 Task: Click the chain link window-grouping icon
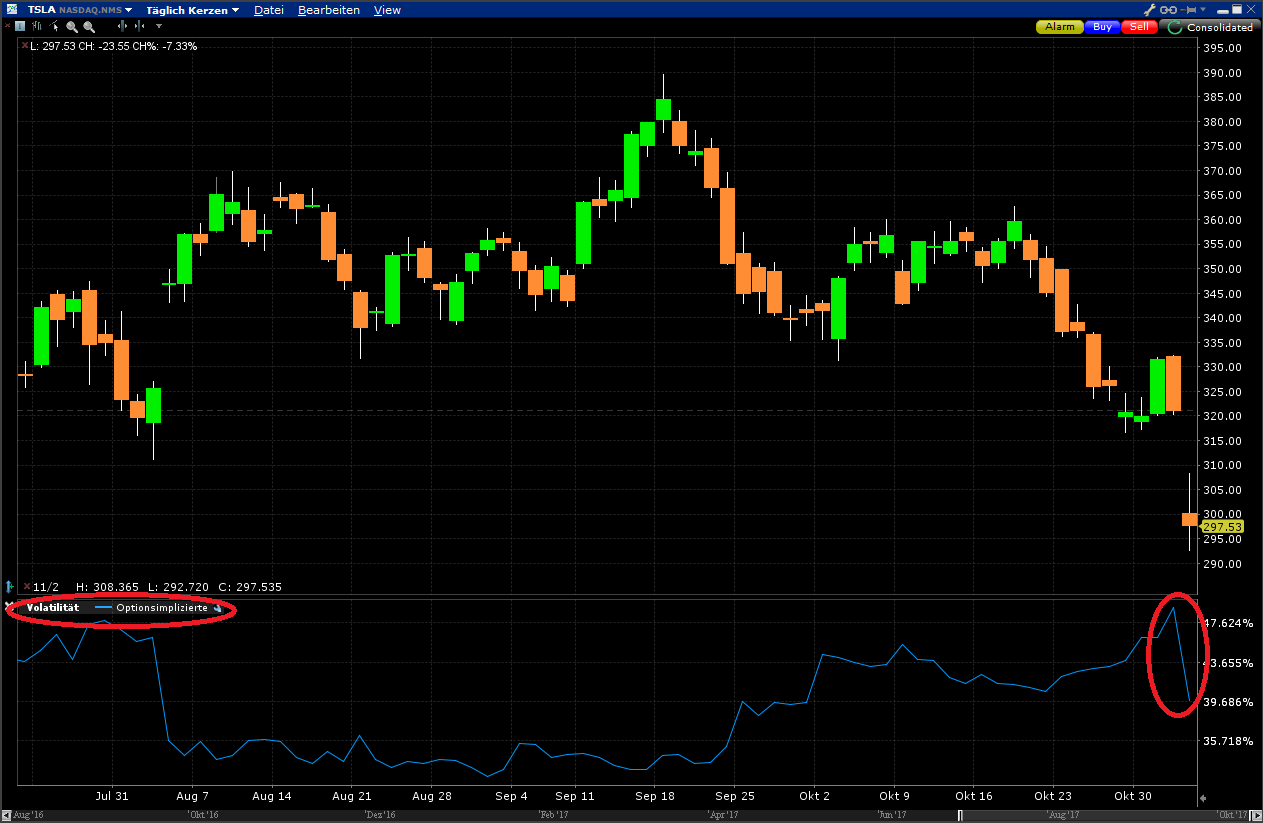tap(1168, 9)
